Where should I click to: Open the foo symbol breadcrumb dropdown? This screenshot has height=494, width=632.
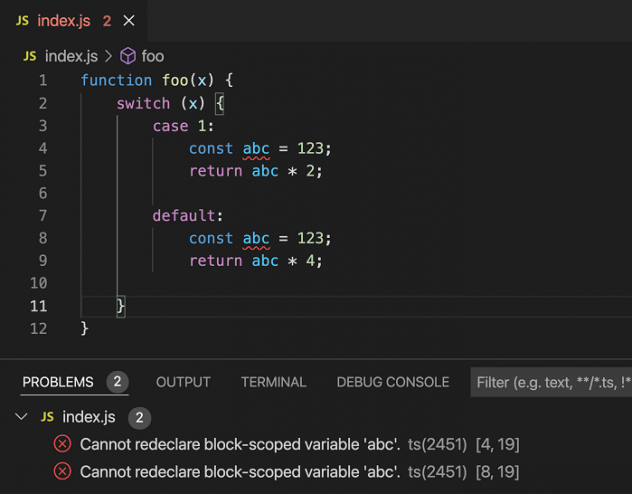click(152, 56)
